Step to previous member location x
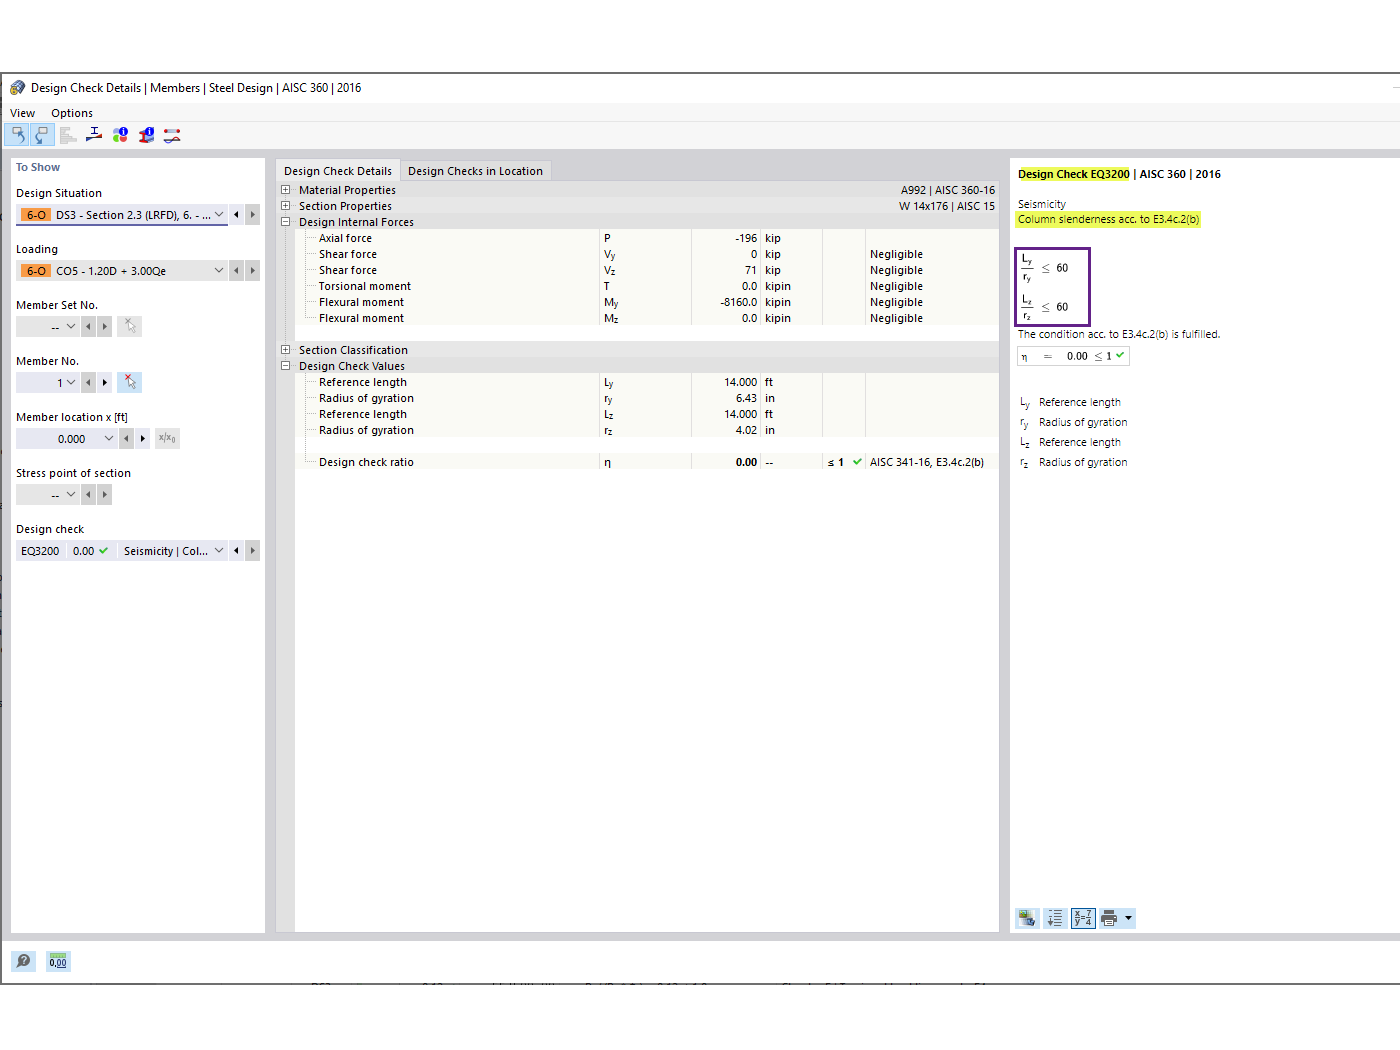This screenshot has height=1050, width=1400. click(126, 439)
